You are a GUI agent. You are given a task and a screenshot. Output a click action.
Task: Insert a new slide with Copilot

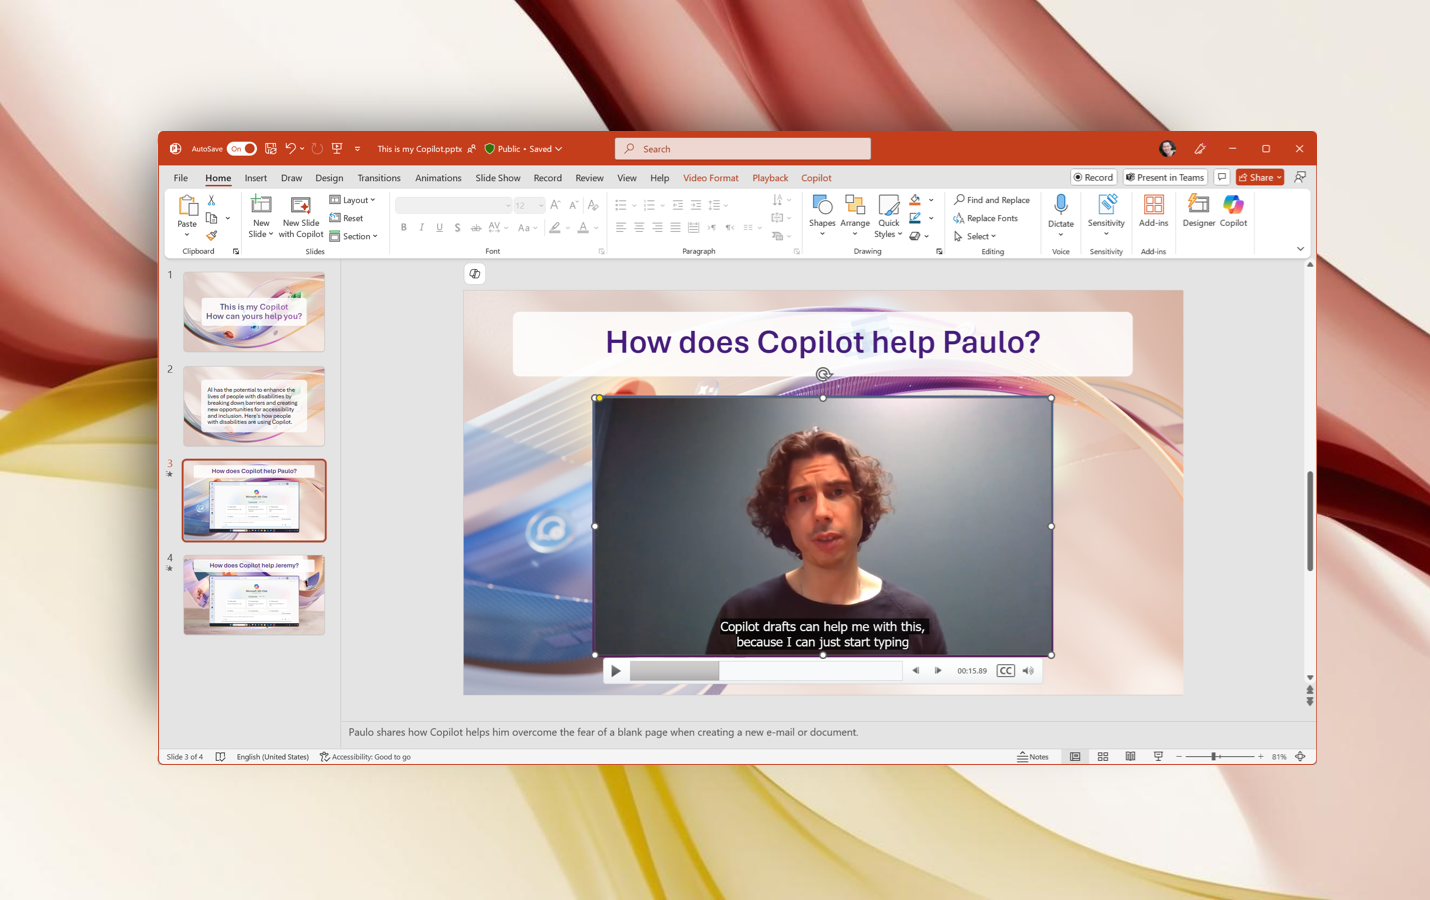click(300, 217)
